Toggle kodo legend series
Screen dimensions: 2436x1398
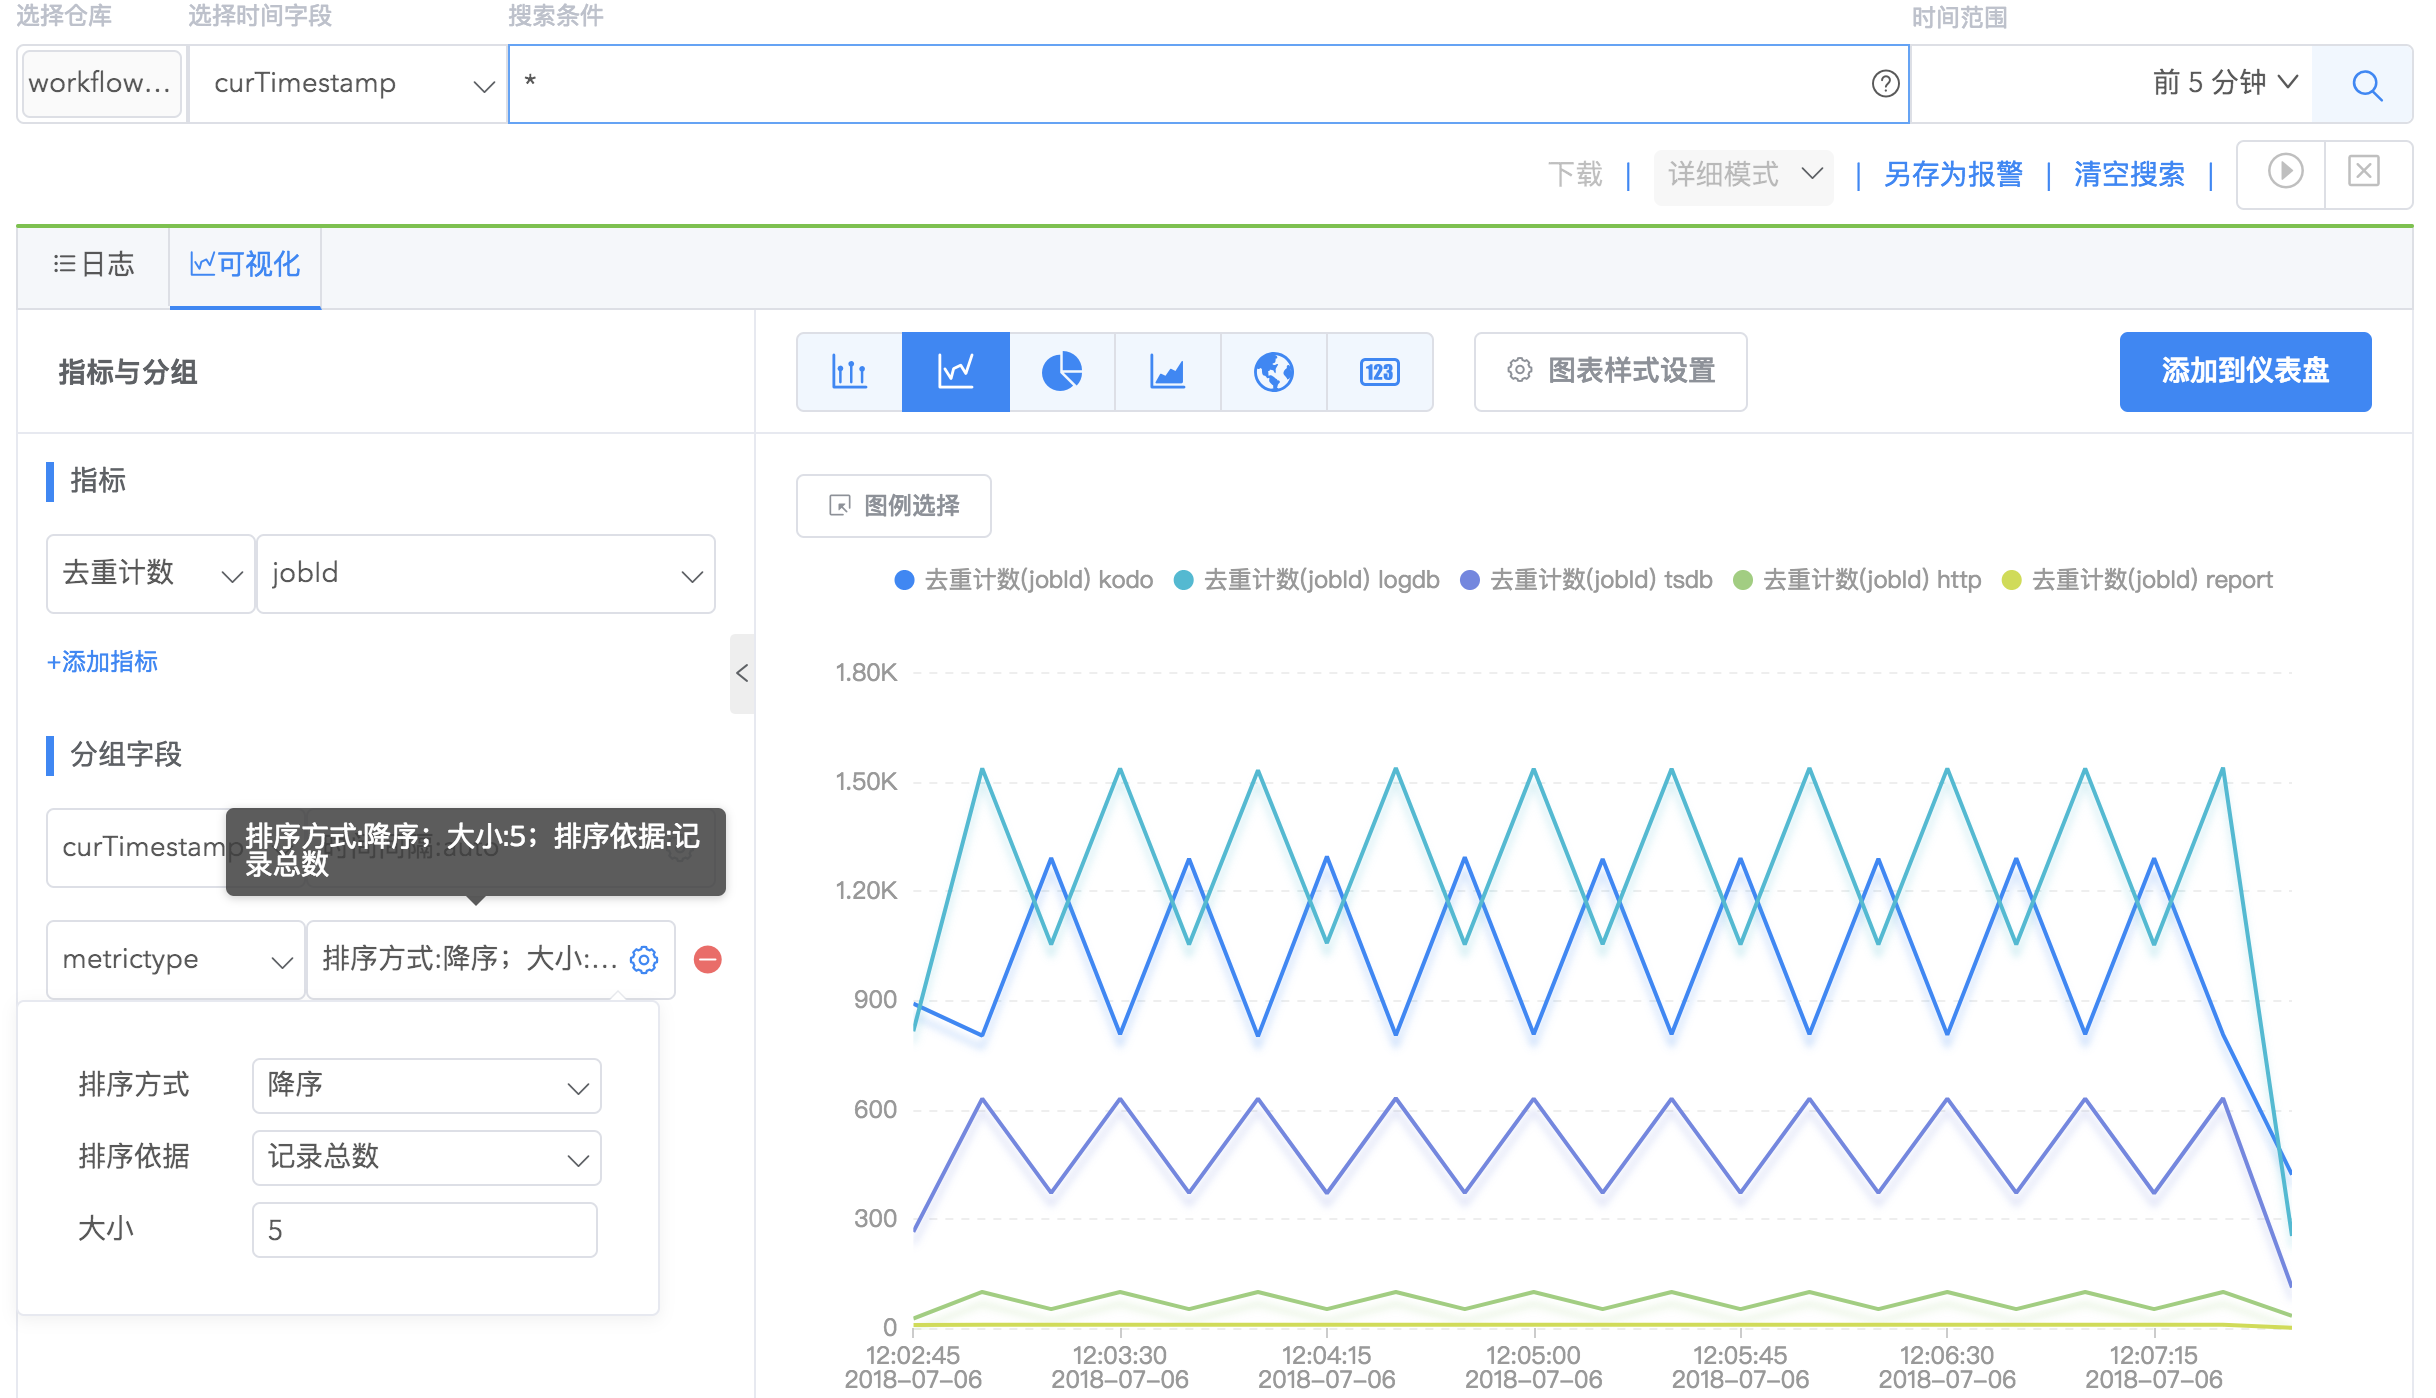tap(1024, 580)
